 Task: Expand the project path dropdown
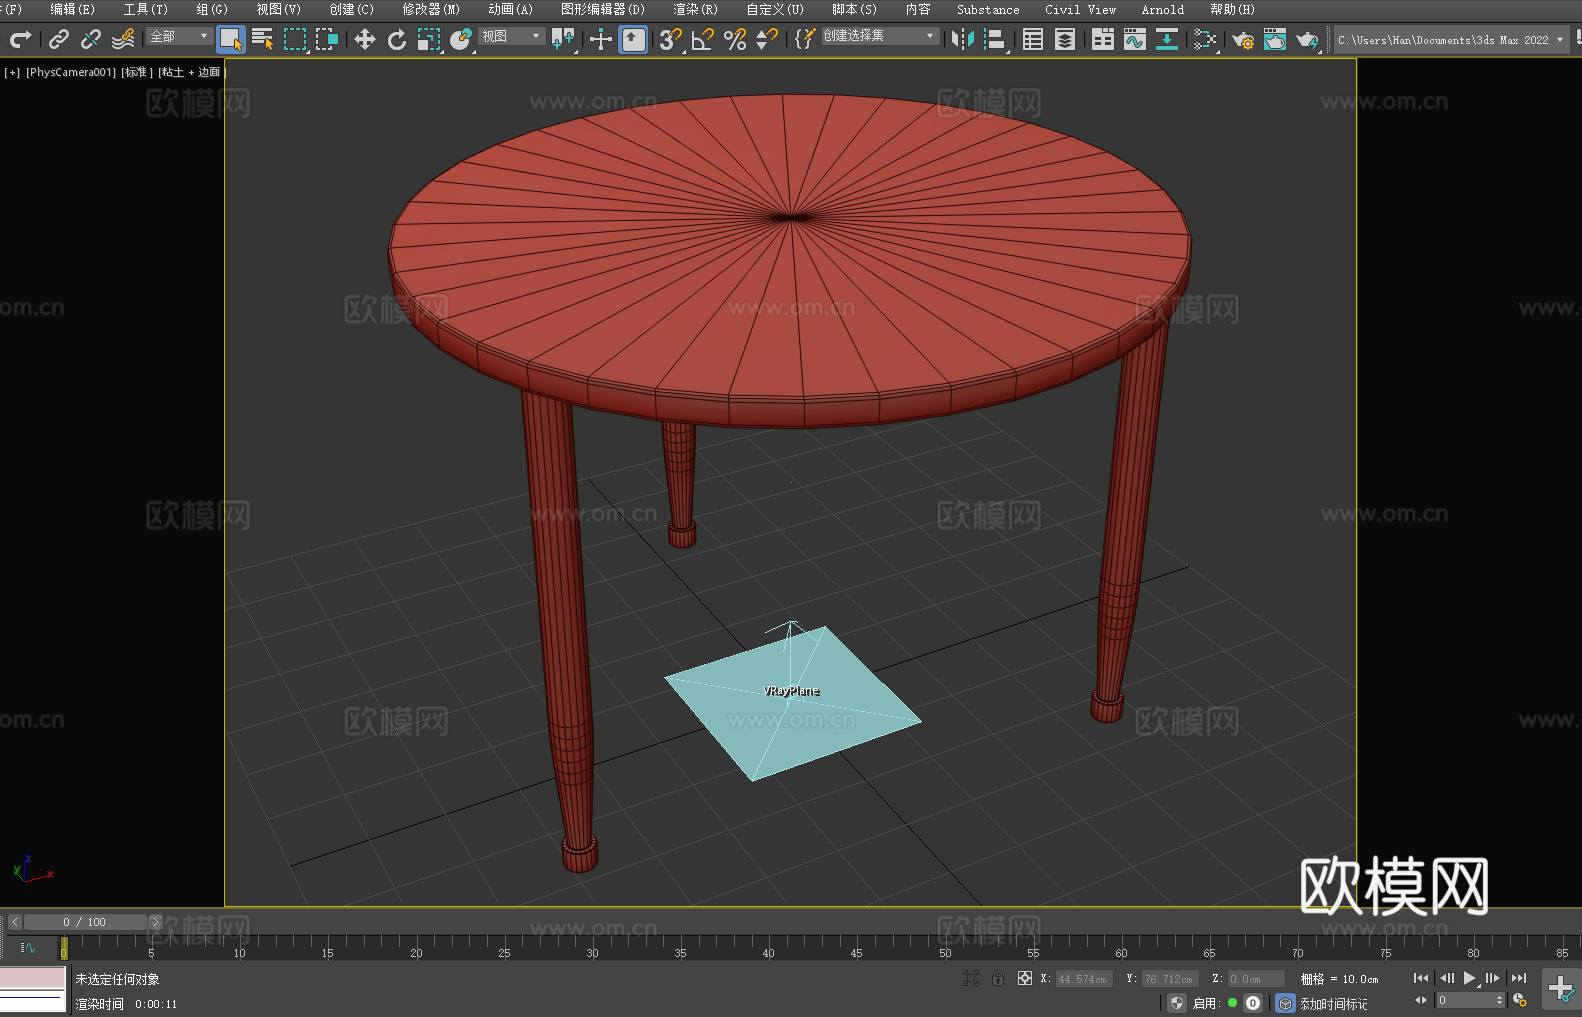pos(1559,40)
